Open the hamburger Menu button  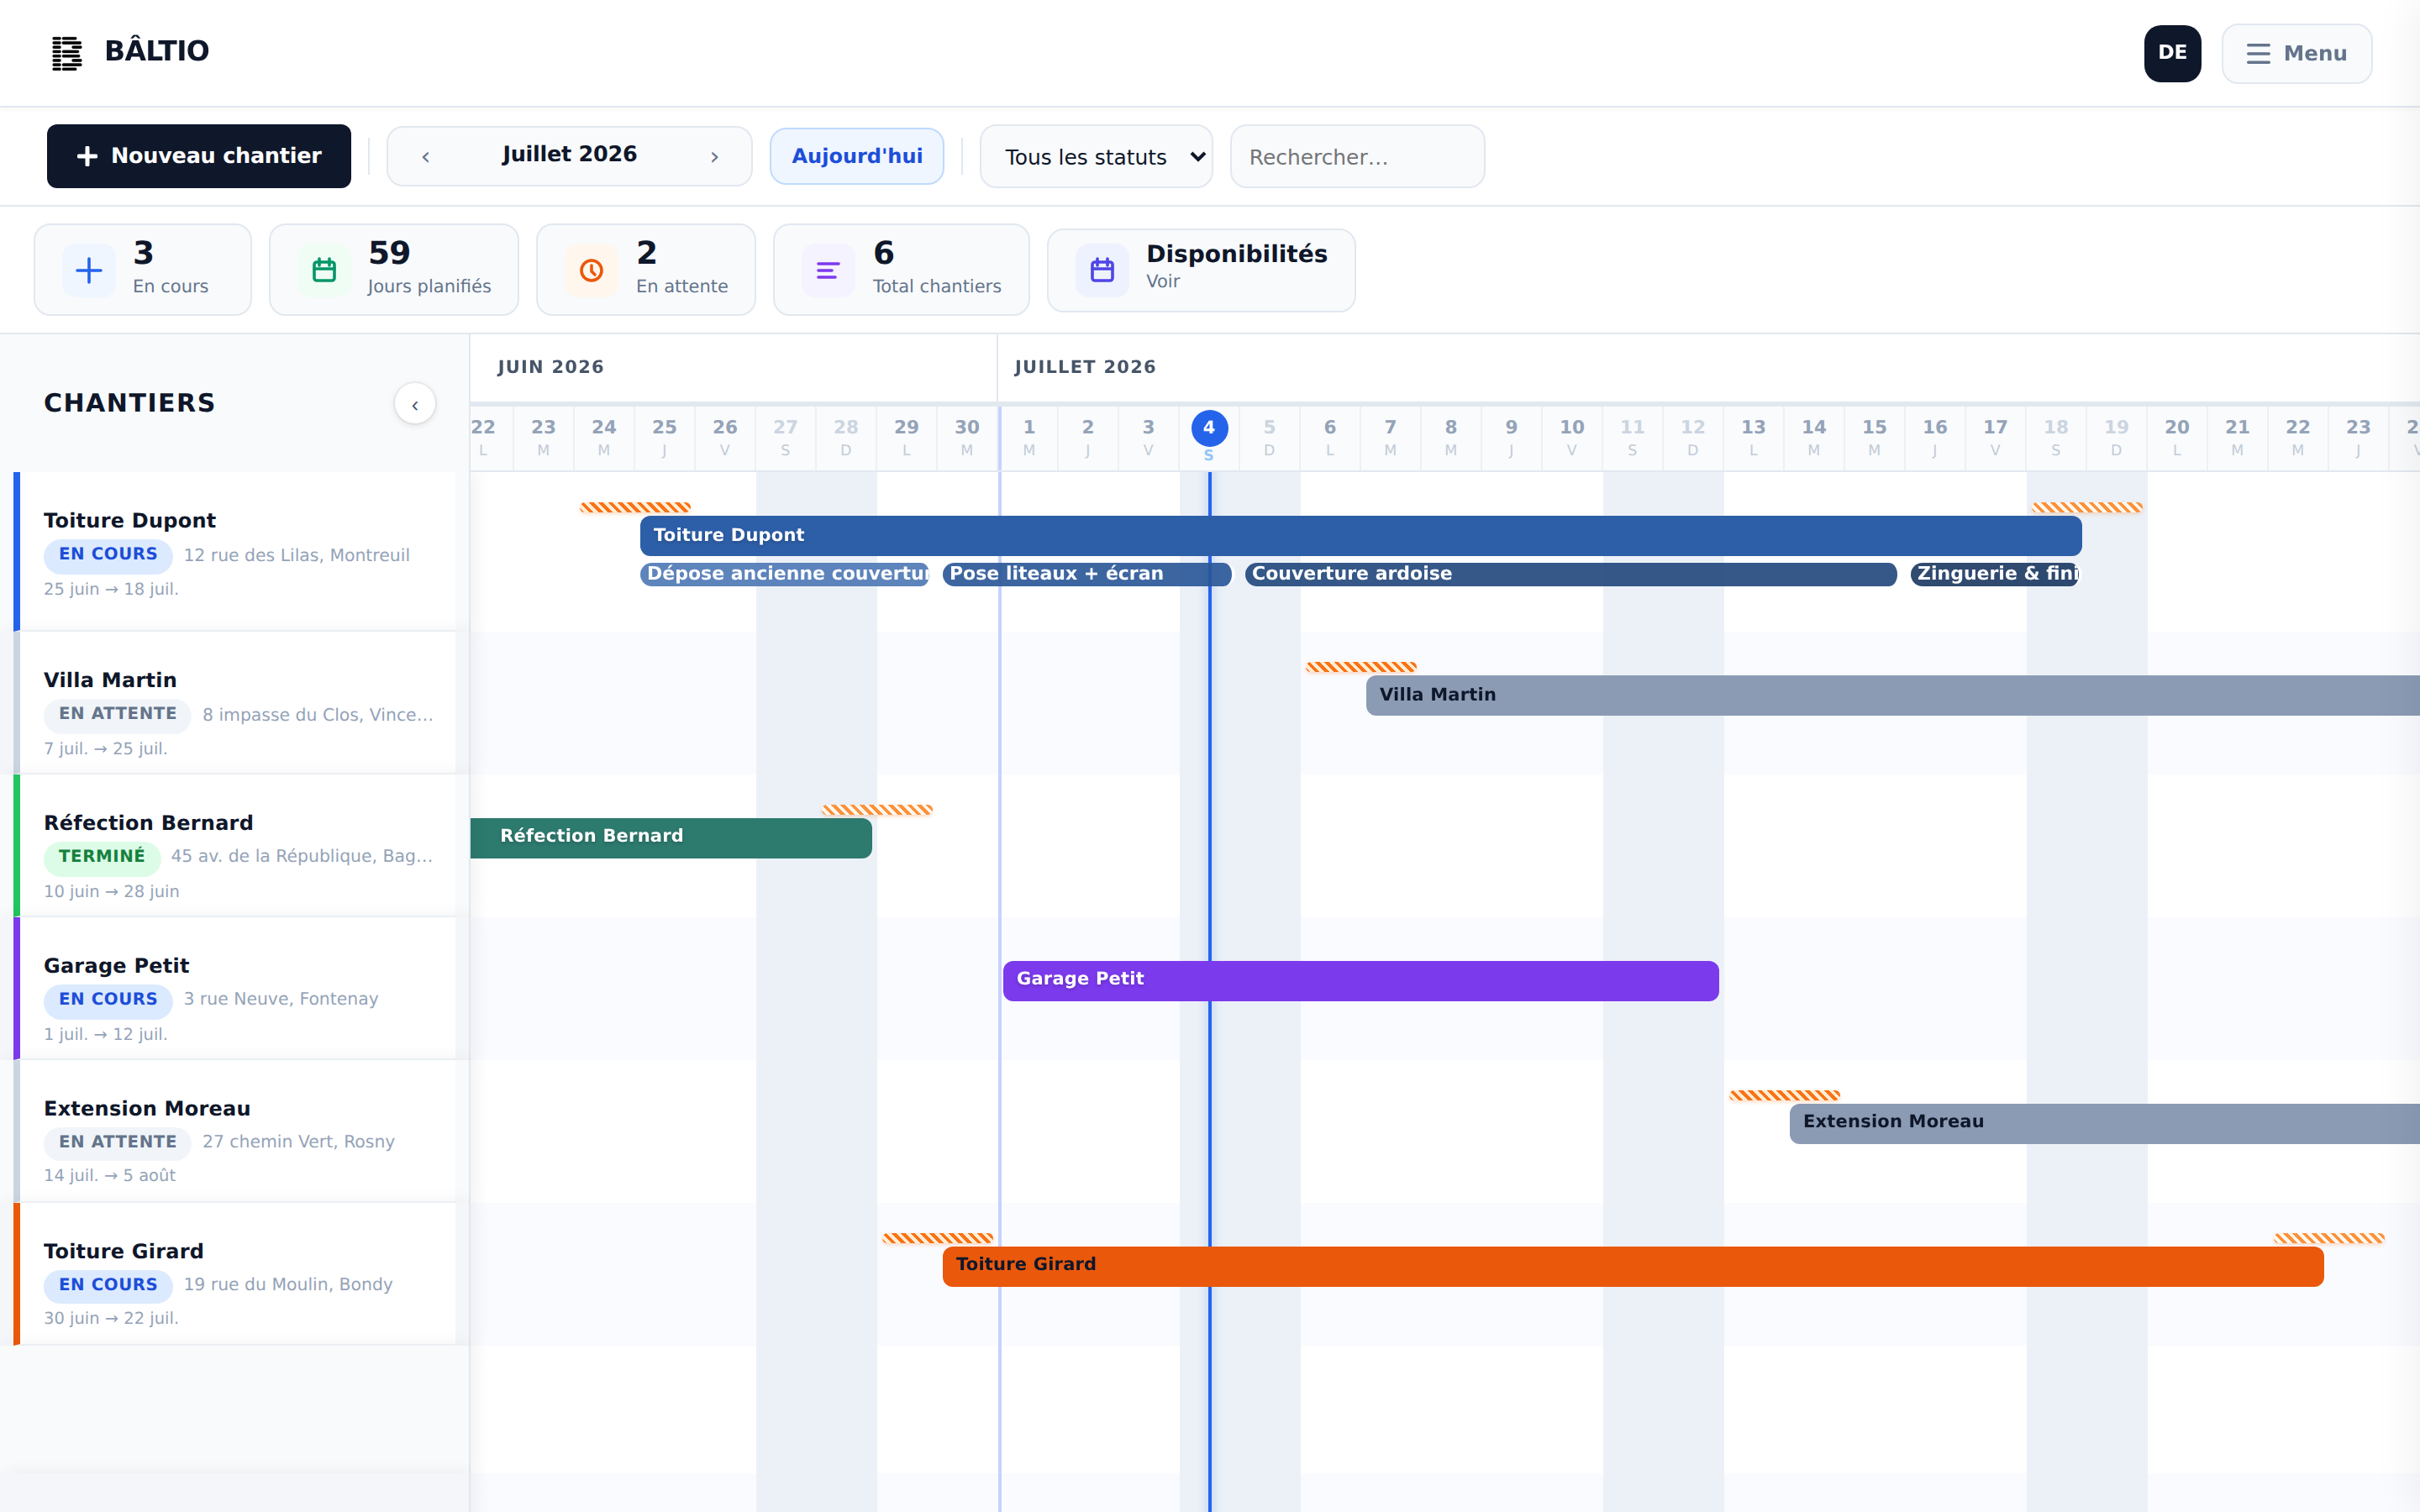coord(2296,53)
